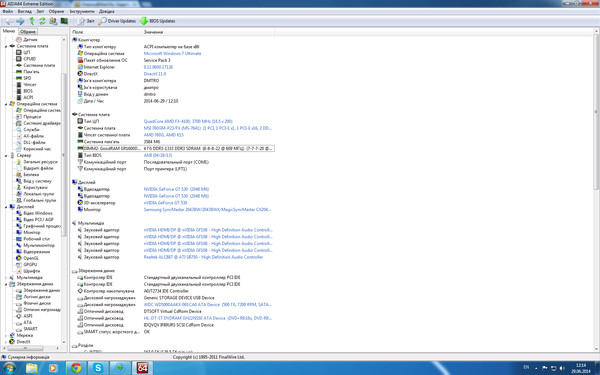The width and height of the screenshot is (600, 375).
Task: Expand the DirectX tree branch
Action: pyautogui.click(x=6, y=342)
